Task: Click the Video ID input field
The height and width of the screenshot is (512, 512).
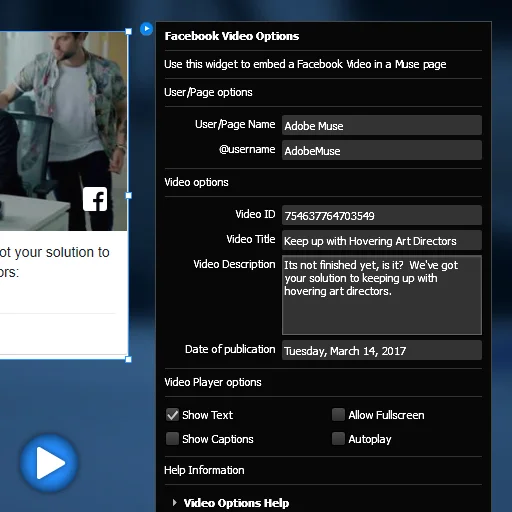Action: (x=382, y=215)
